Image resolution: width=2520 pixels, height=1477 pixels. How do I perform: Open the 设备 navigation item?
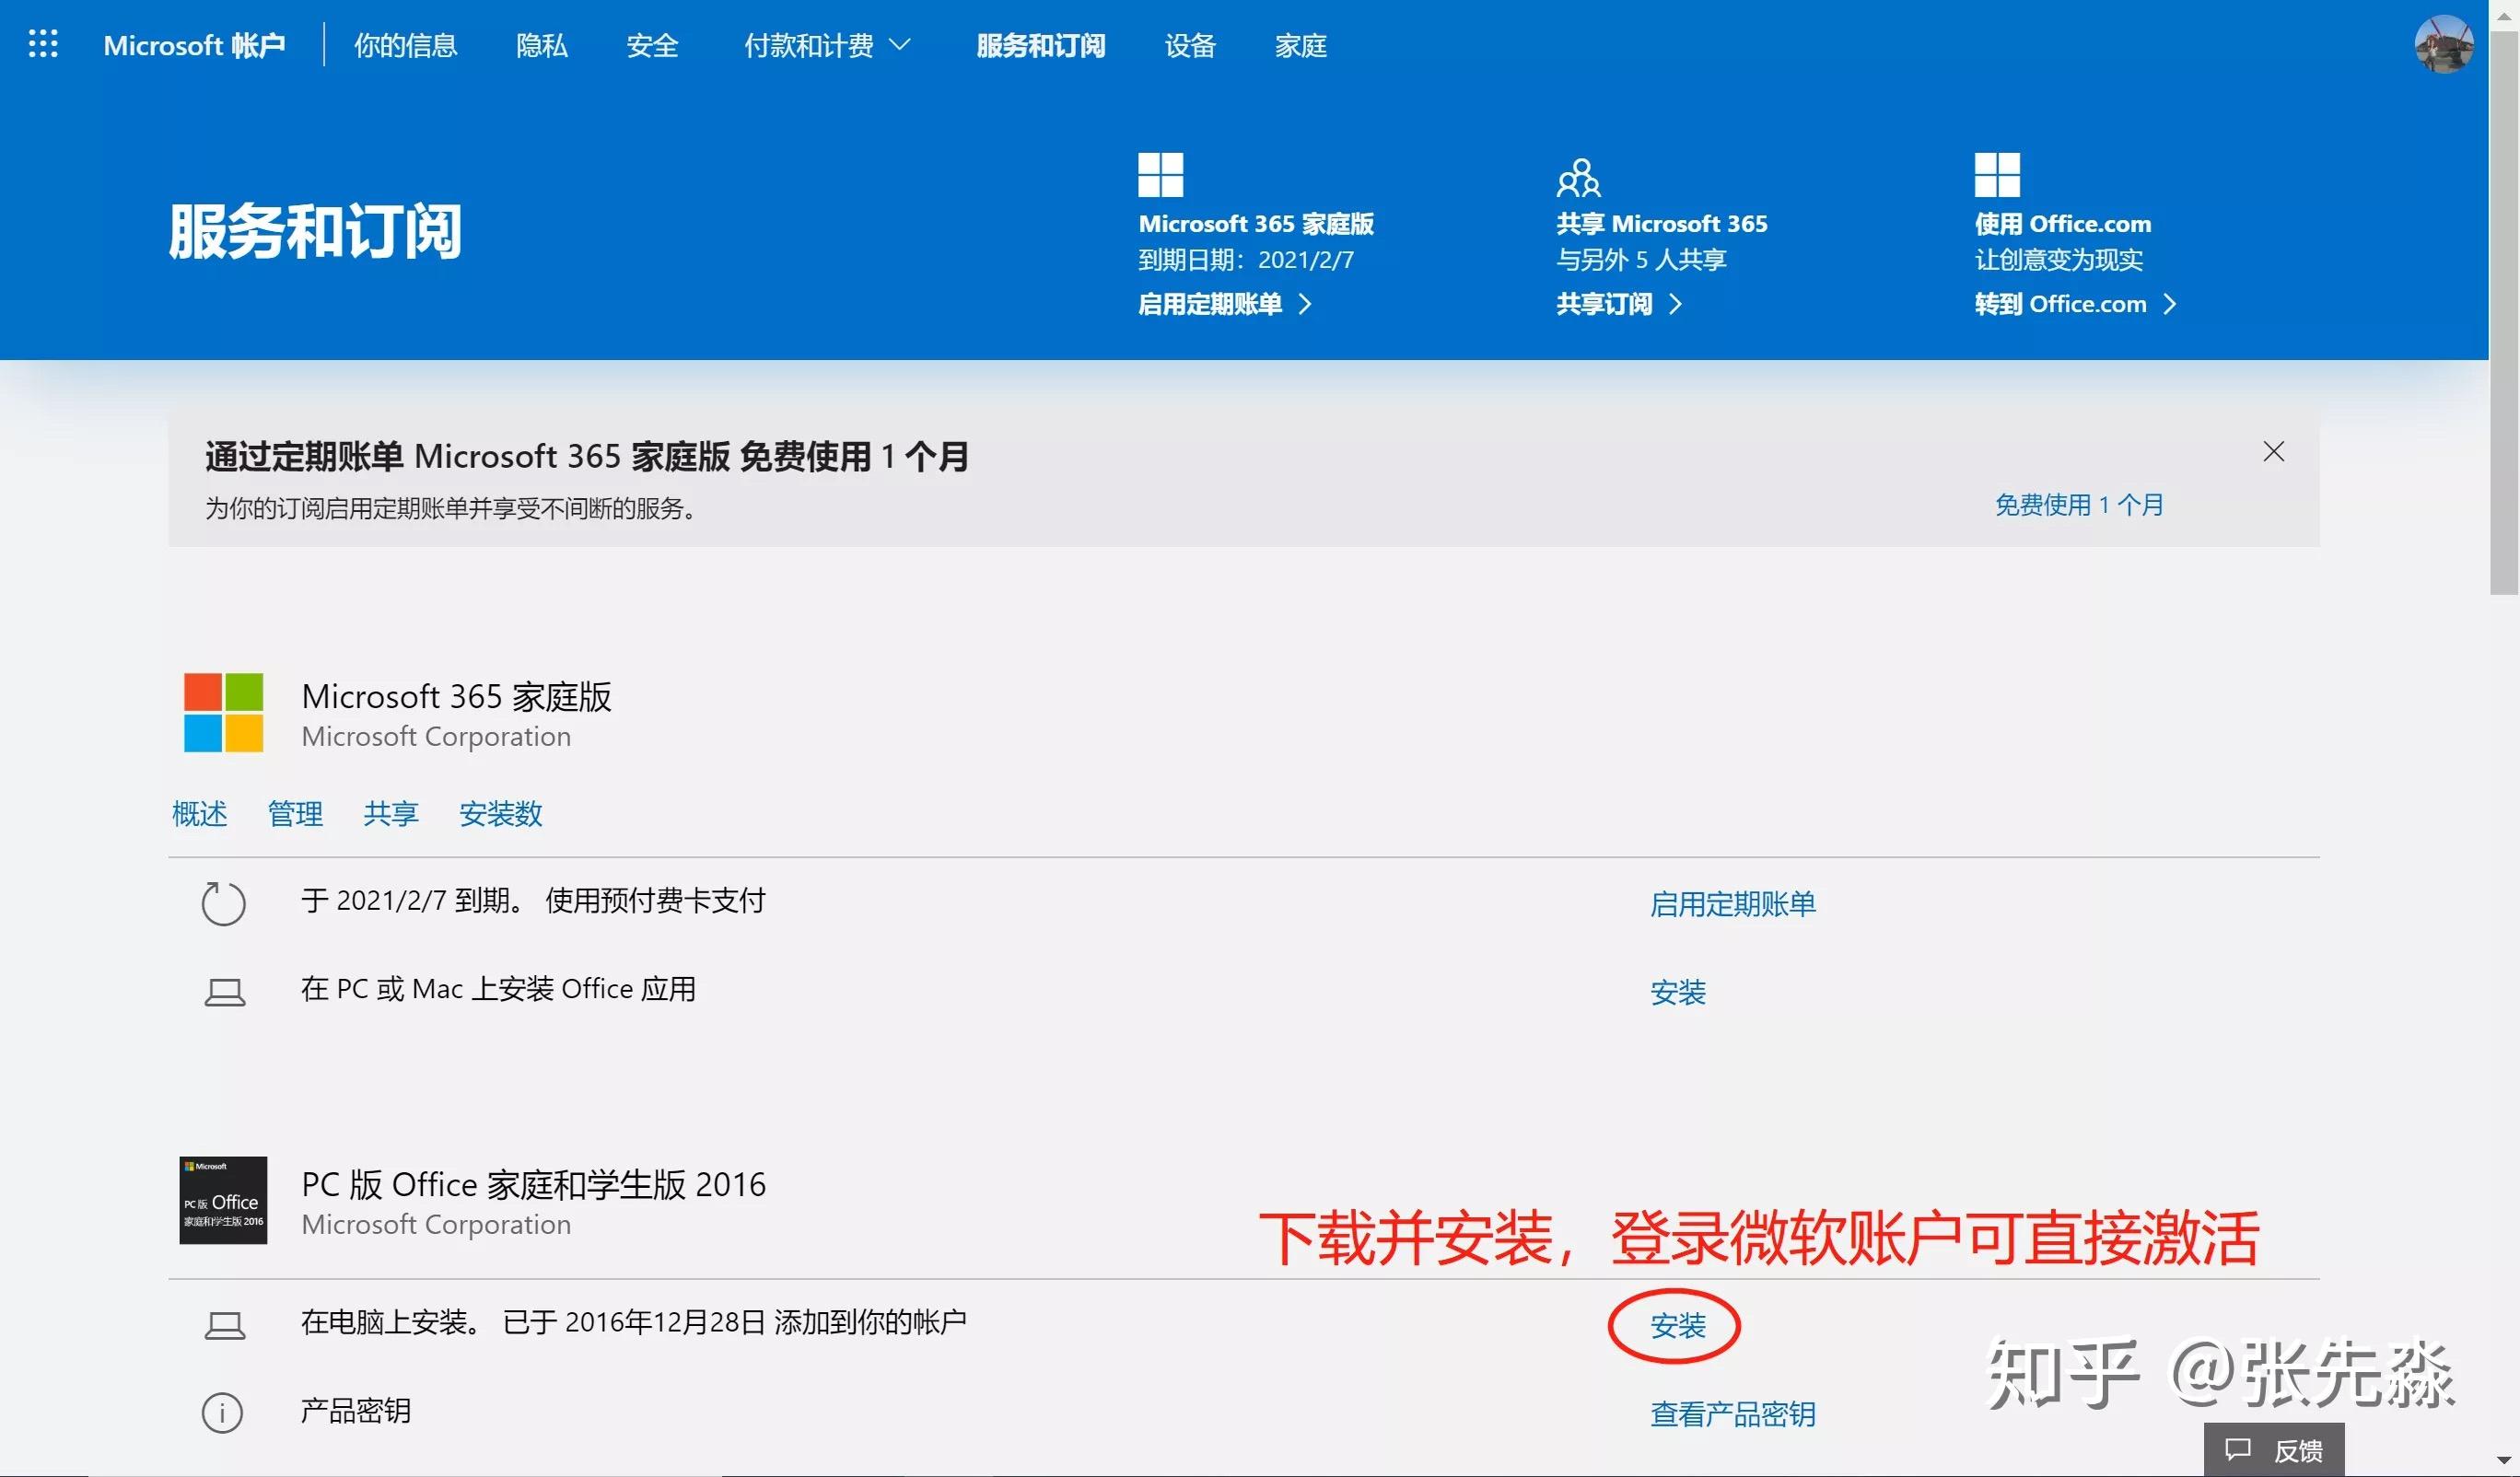point(1189,45)
